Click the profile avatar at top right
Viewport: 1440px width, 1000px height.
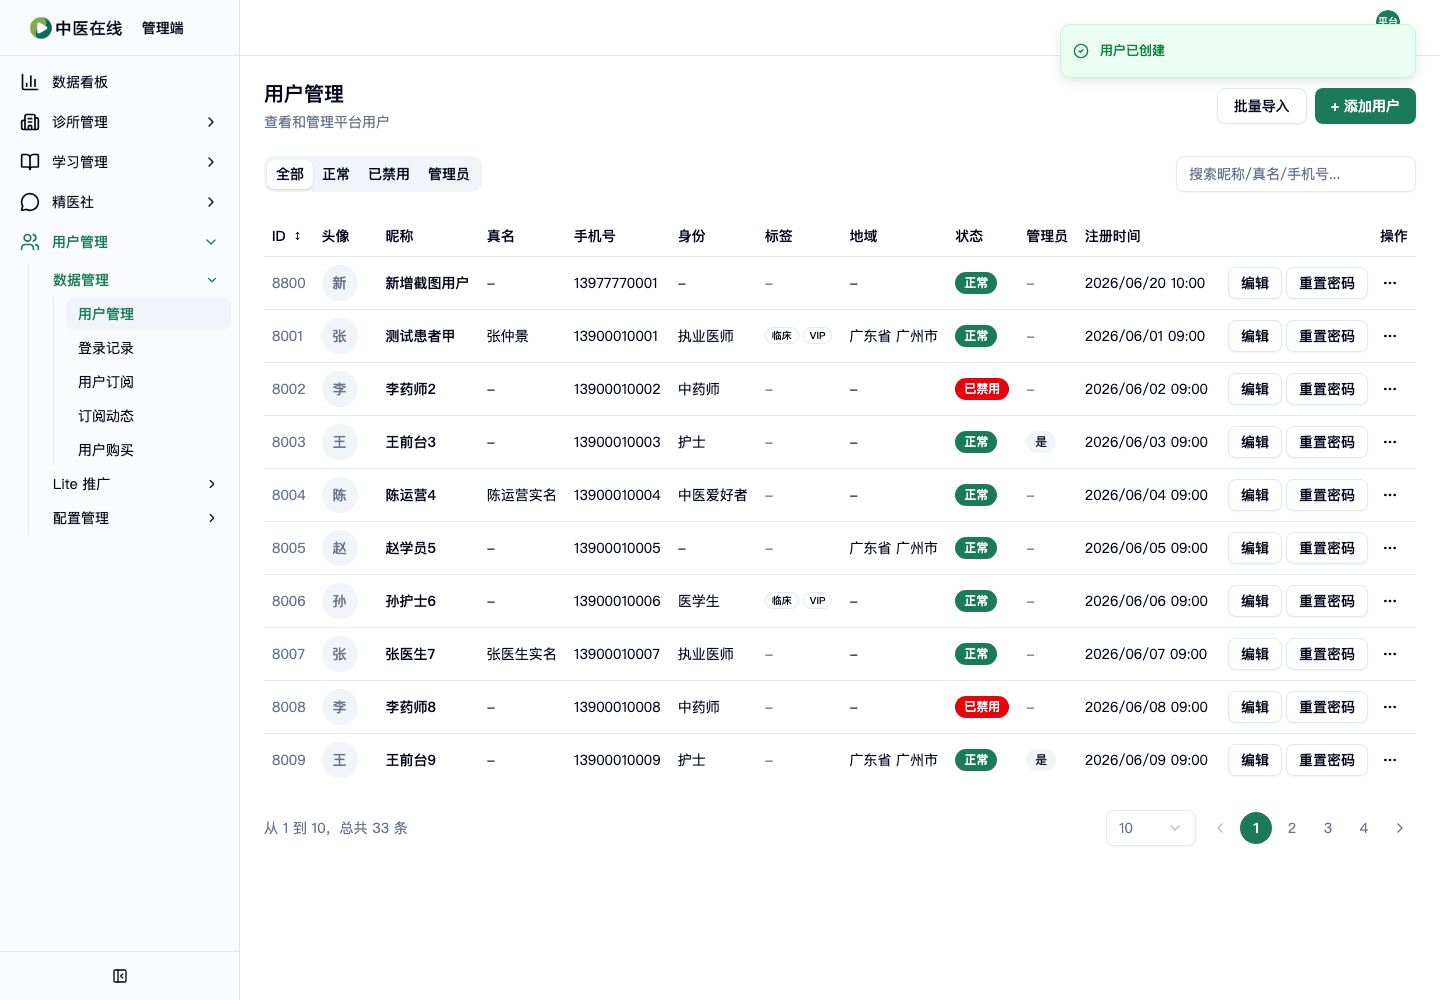[1388, 20]
